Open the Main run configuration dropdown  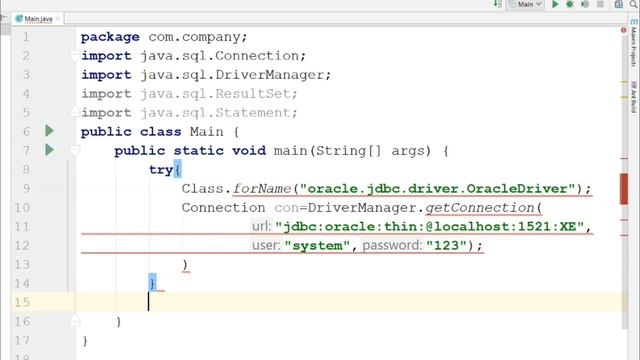click(525, 4)
